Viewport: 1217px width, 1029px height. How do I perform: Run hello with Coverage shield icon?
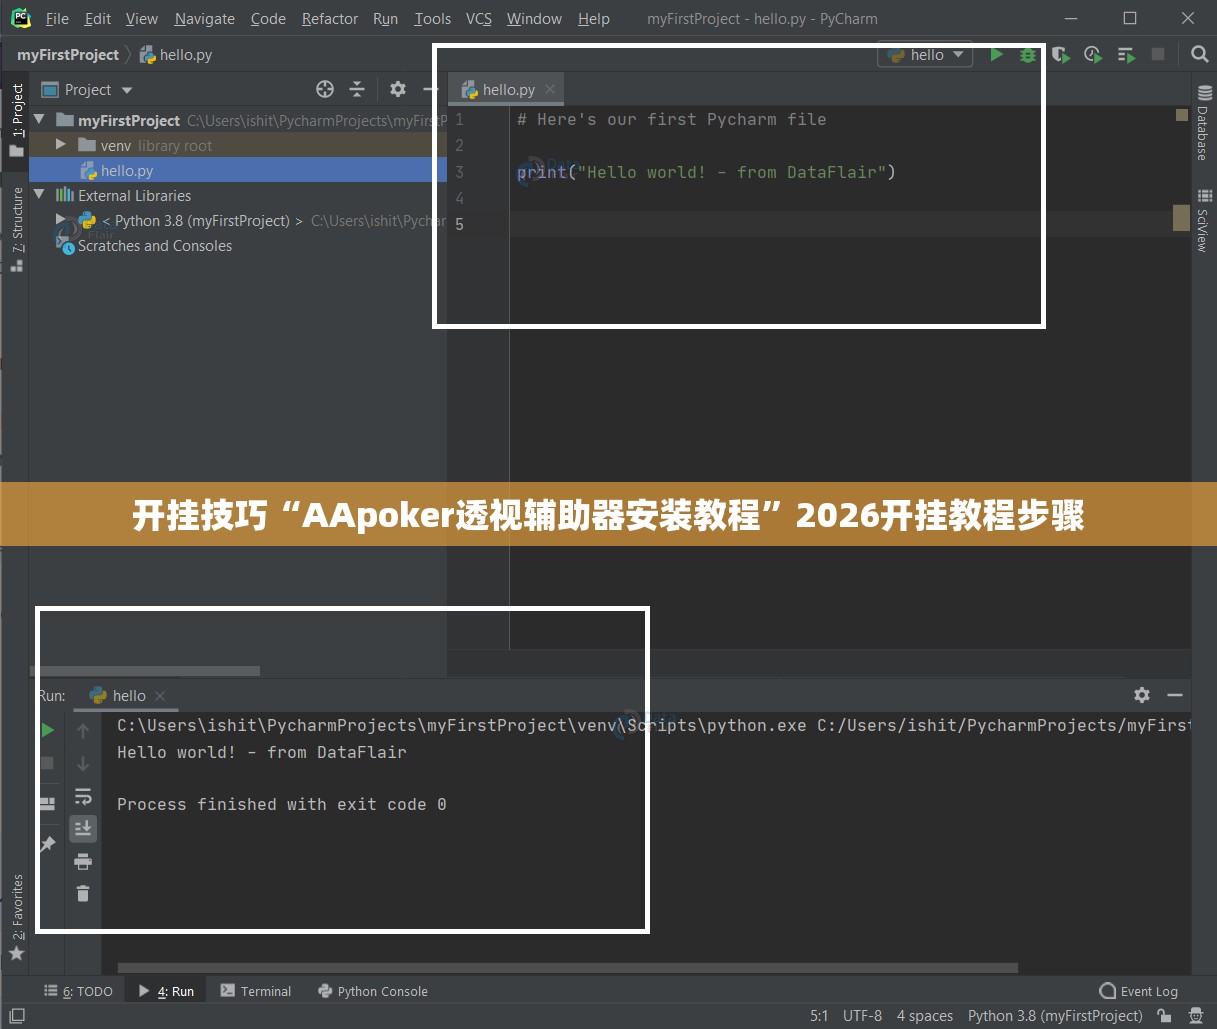click(x=1061, y=55)
